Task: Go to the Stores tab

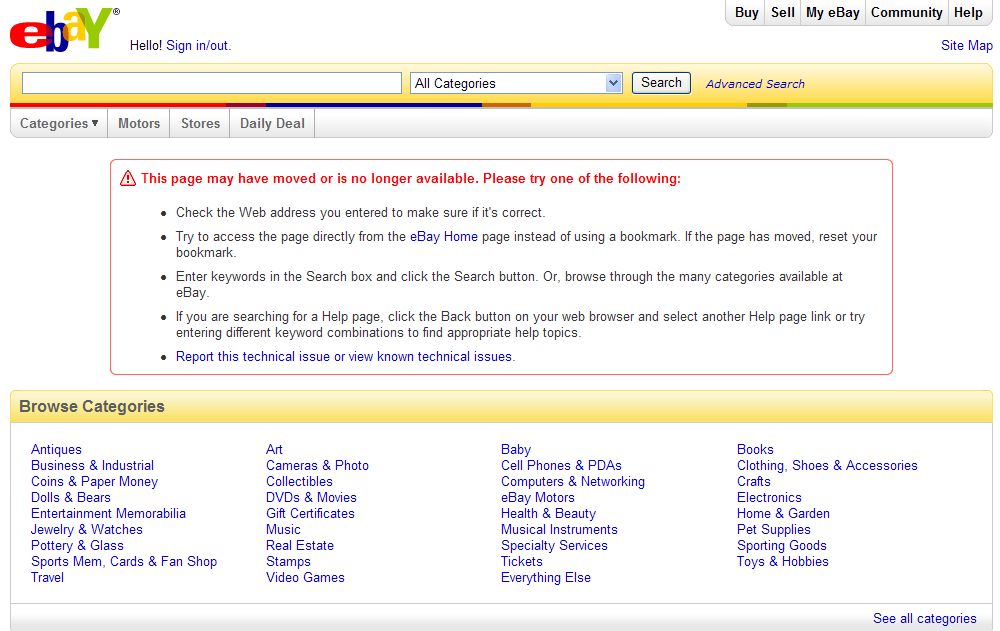Action: click(200, 124)
